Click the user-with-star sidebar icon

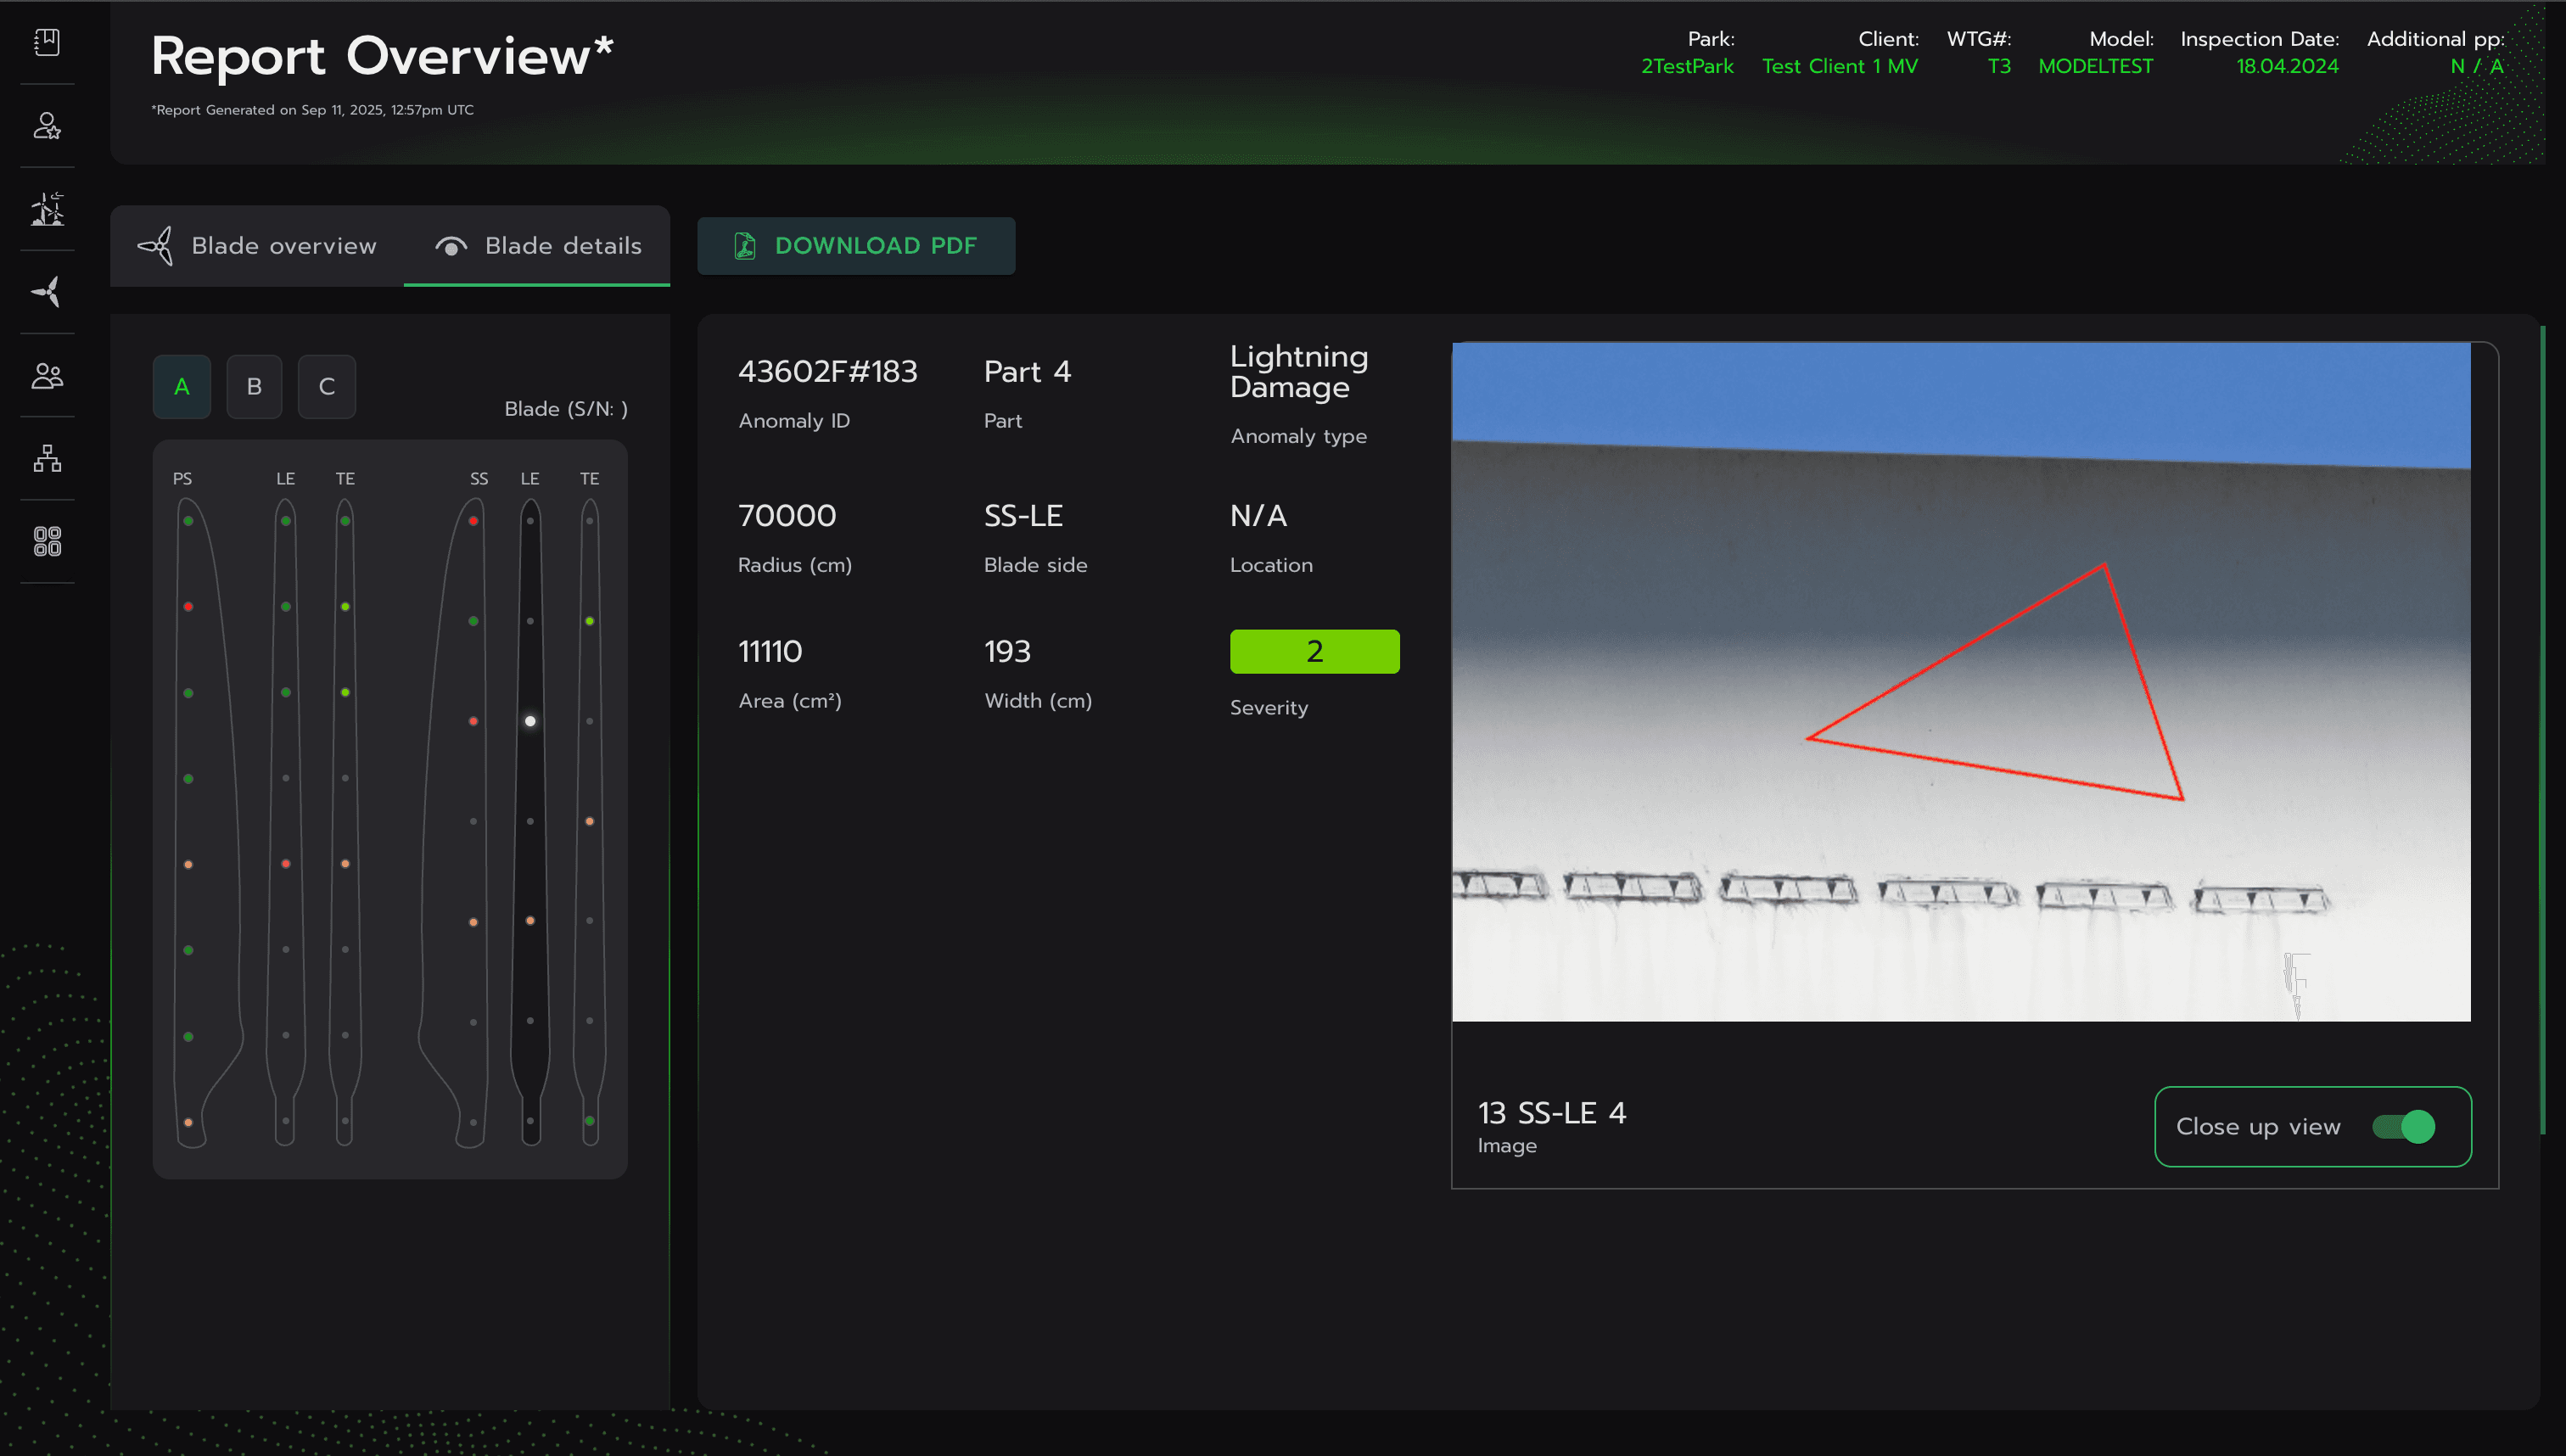[47, 126]
